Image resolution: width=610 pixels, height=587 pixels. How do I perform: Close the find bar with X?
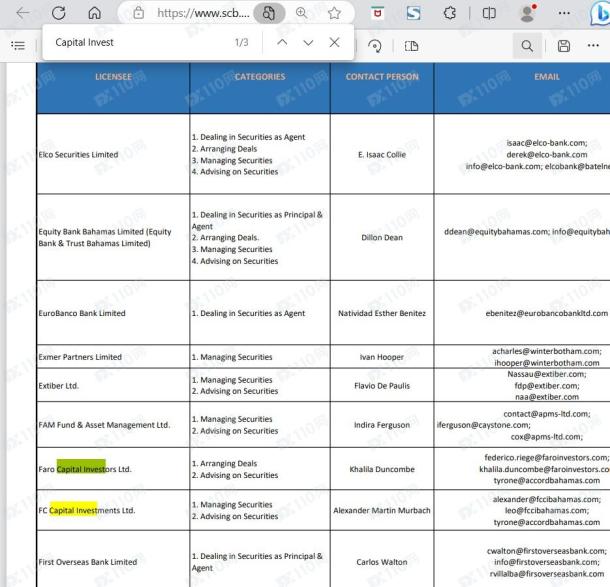(x=334, y=42)
